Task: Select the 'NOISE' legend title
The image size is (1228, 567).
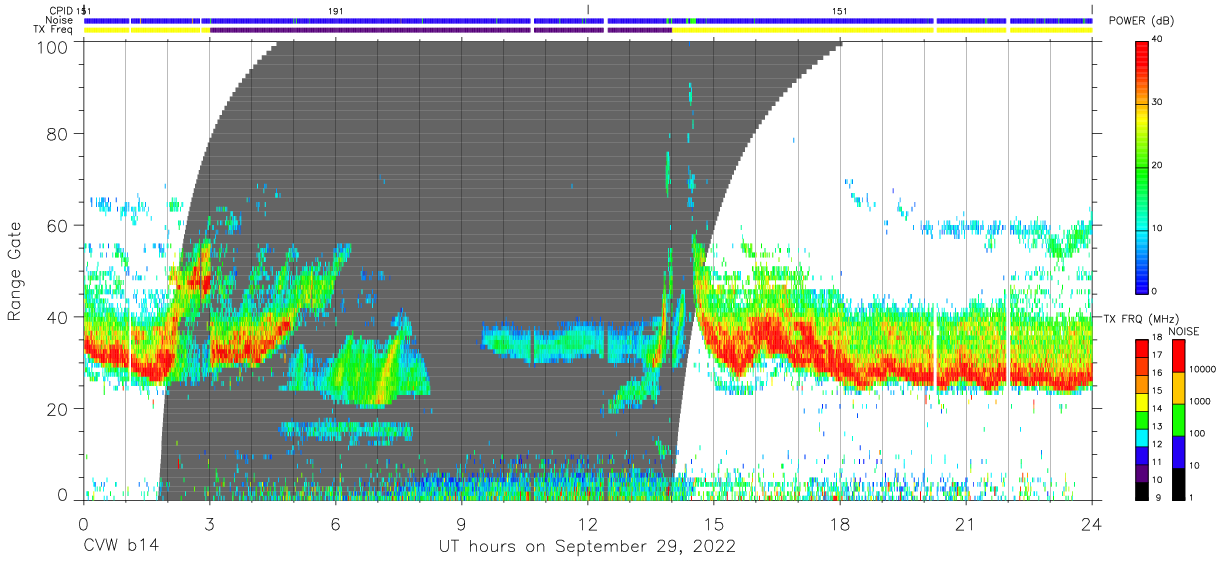Action: 1182,331
